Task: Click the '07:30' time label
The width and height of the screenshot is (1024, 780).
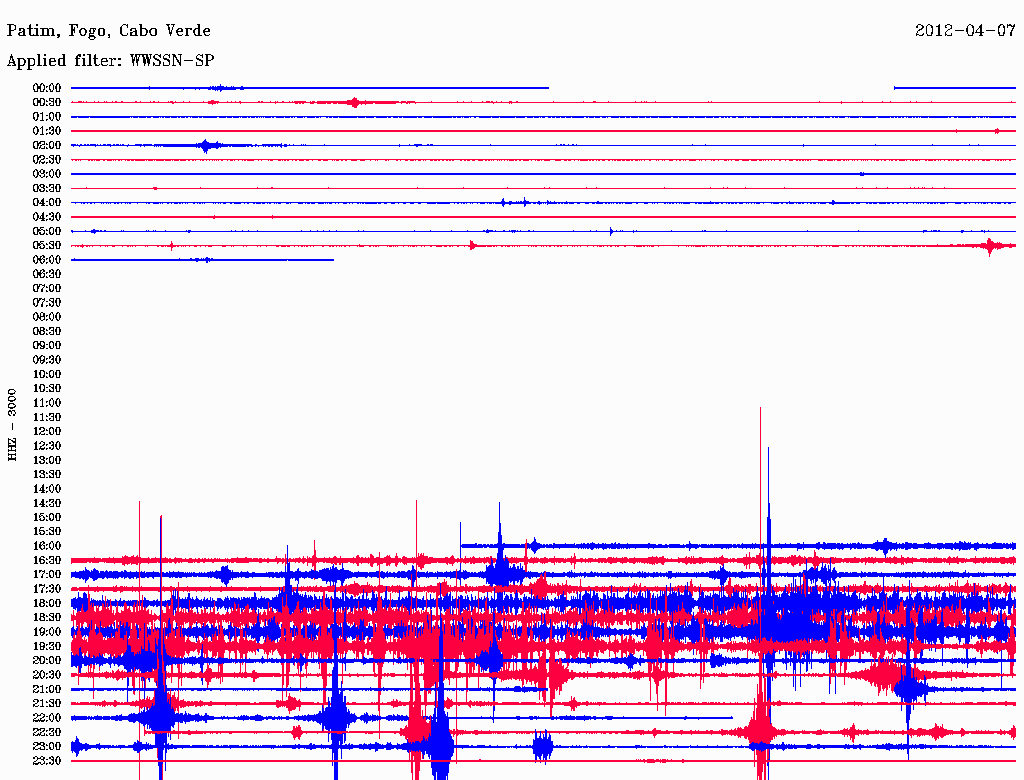Action: 47,302
